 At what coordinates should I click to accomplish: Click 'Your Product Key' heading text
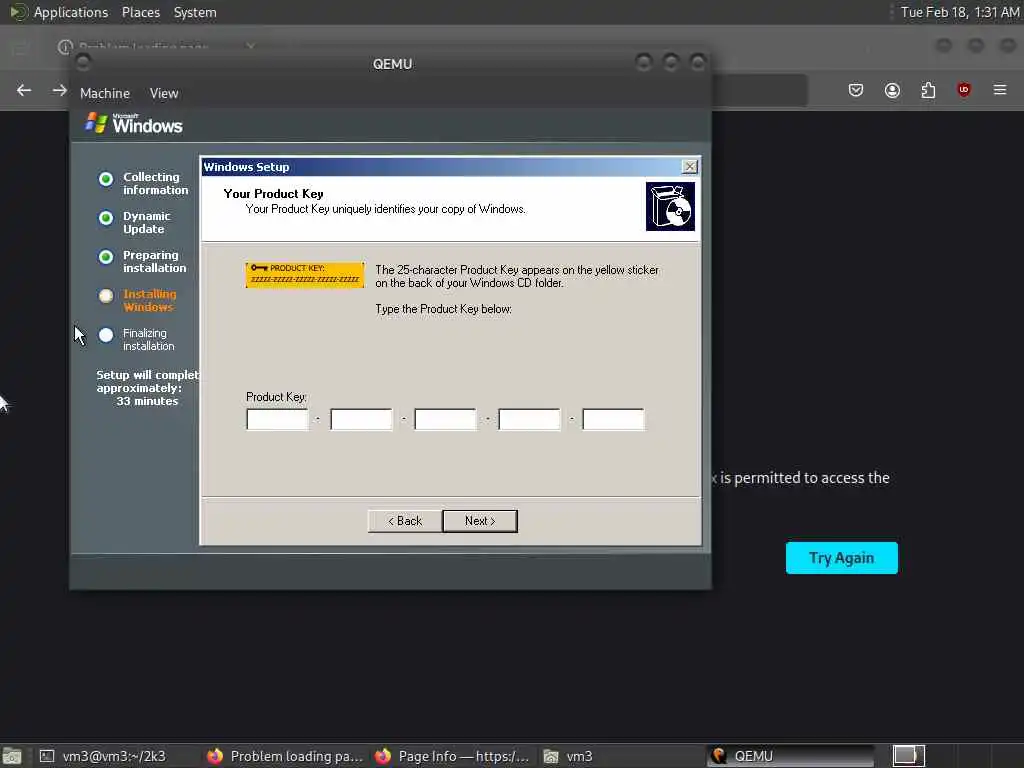click(x=273, y=193)
